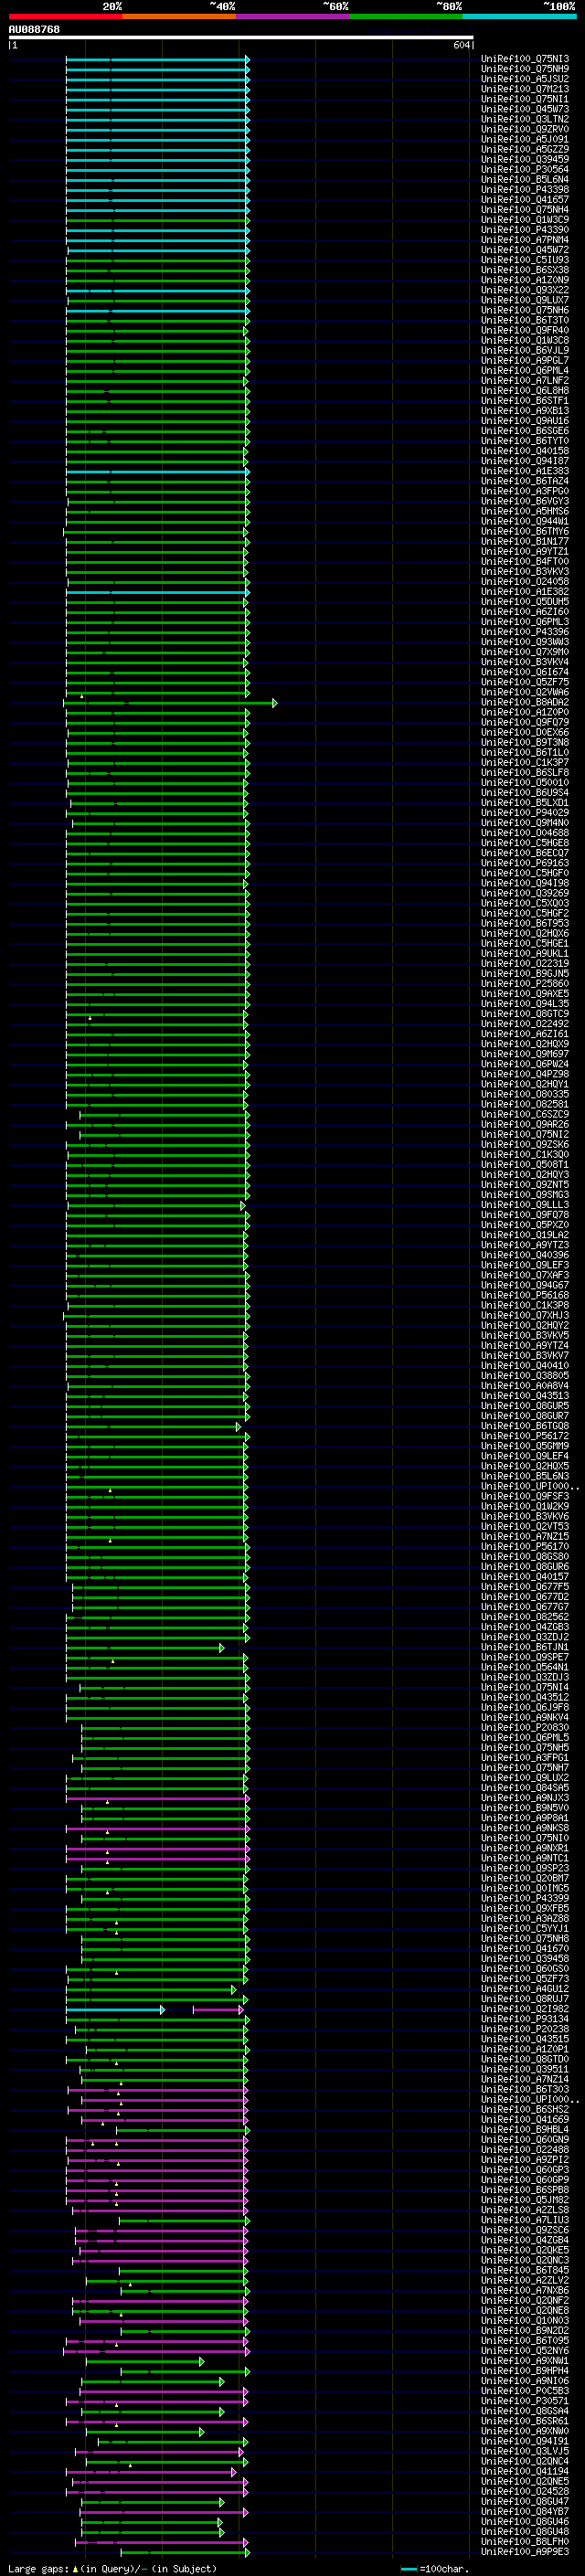585x2576 pixels.
Task: Click the query end position 604
Action: click(x=461, y=45)
